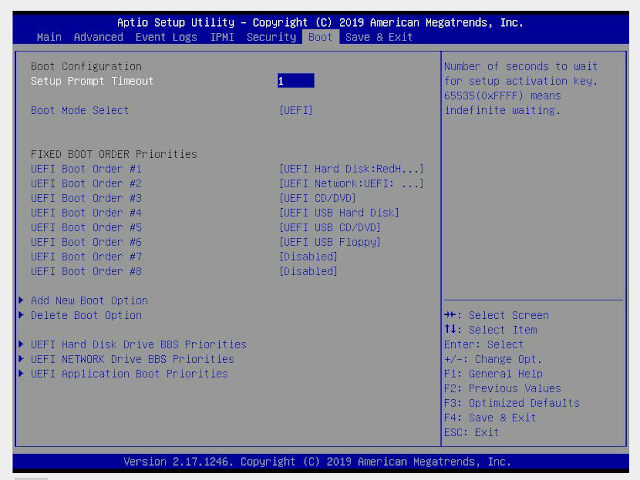Click the +/-: Change Opt. hint
The image size is (640, 480).
click(x=493, y=359)
